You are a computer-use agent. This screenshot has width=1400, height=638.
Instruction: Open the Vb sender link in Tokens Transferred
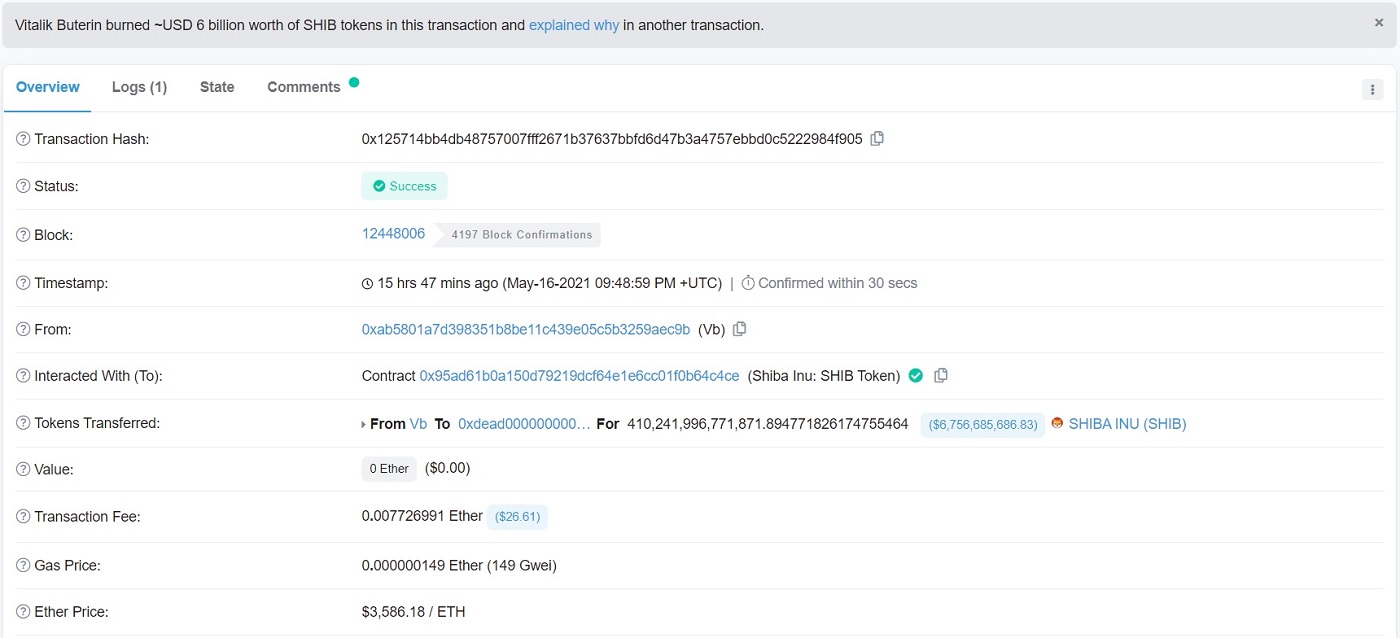pyautogui.click(x=418, y=424)
